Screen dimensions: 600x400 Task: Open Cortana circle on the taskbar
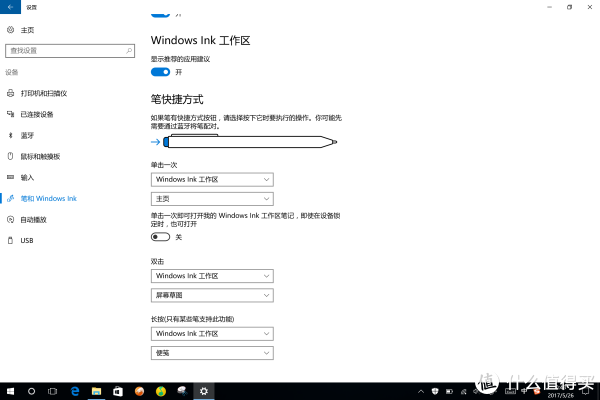pos(31,391)
